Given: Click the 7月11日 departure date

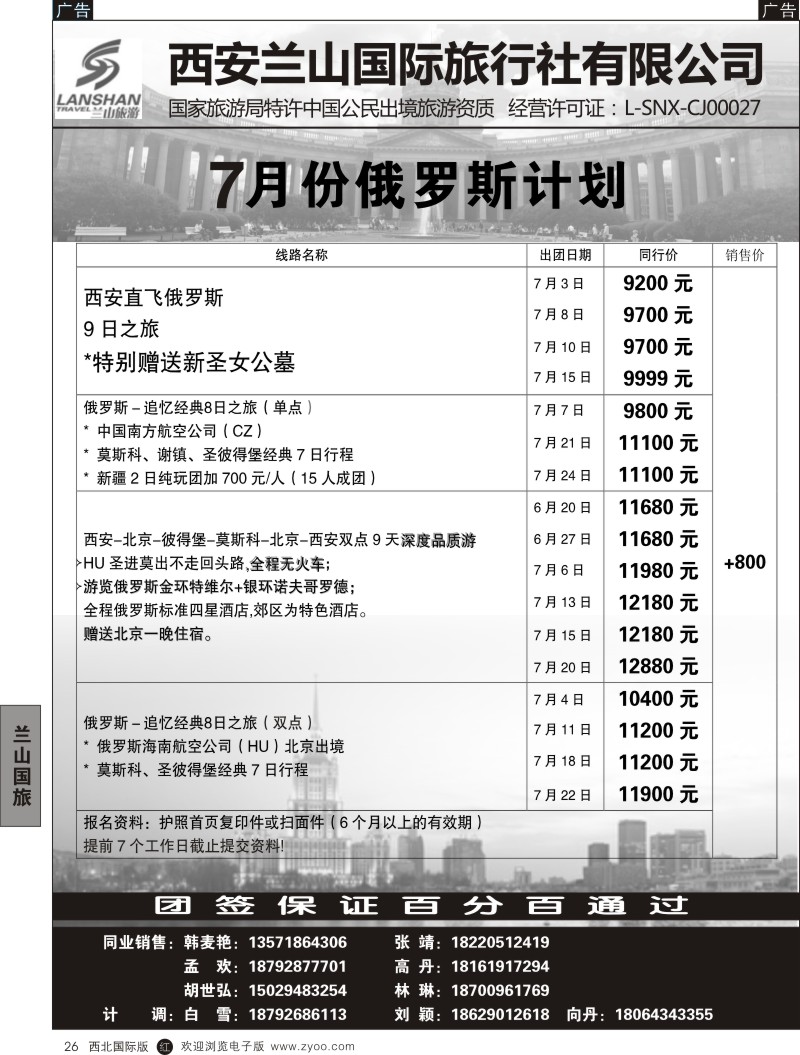Looking at the screenshot, I should click(x=562, y=729).
